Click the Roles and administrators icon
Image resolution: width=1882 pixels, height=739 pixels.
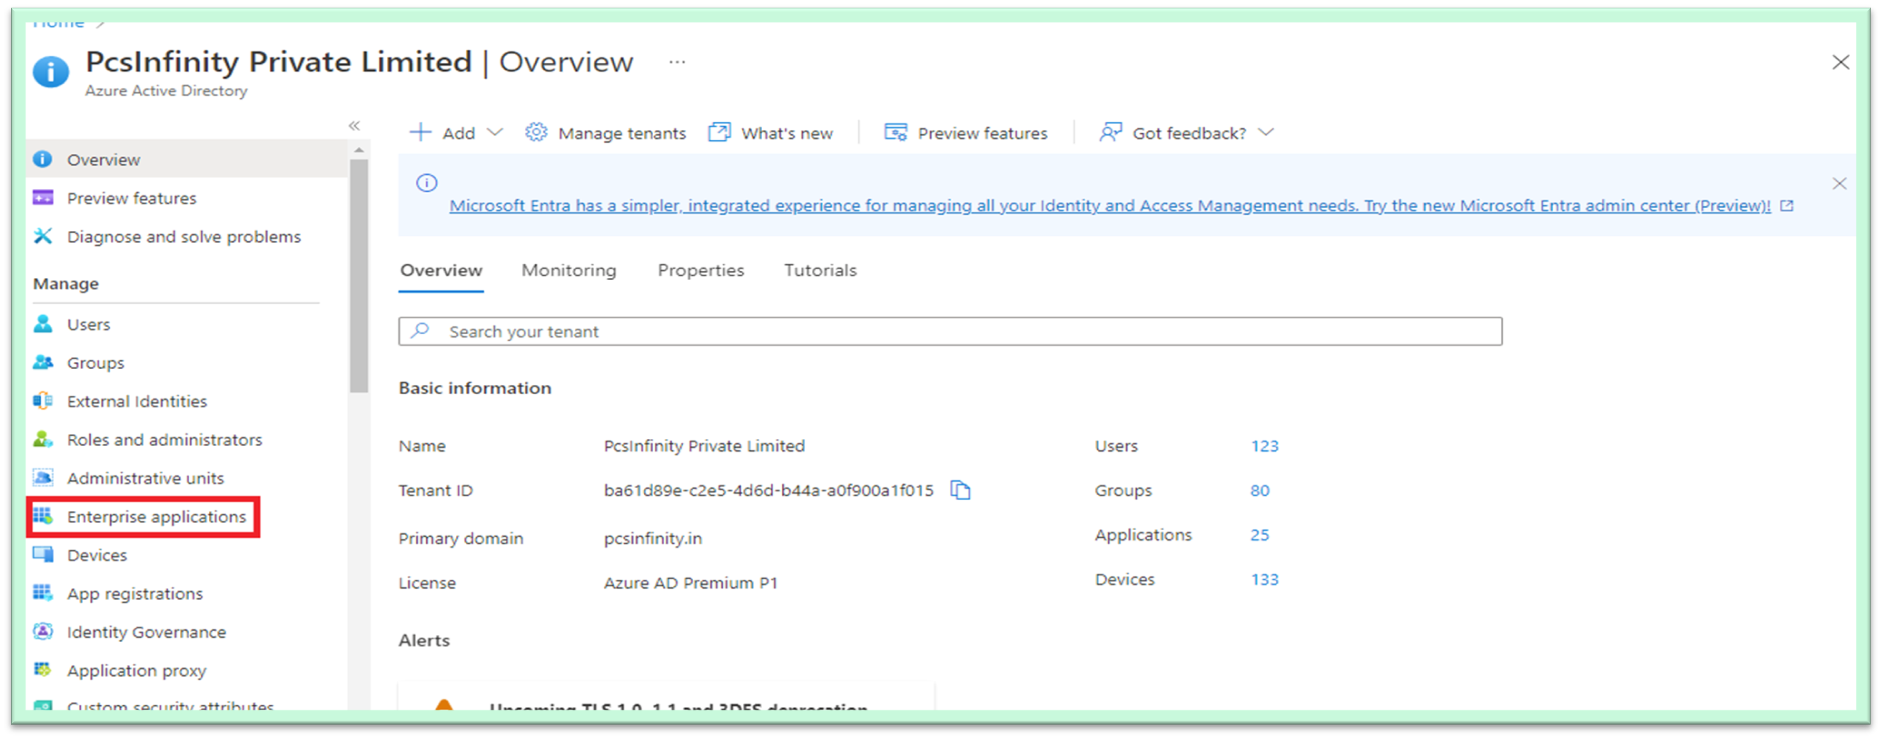point(43,439)
